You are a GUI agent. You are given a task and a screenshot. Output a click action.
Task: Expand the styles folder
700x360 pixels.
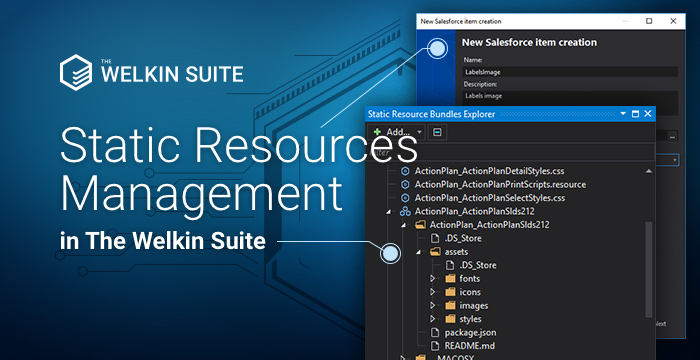click(433, 319)
